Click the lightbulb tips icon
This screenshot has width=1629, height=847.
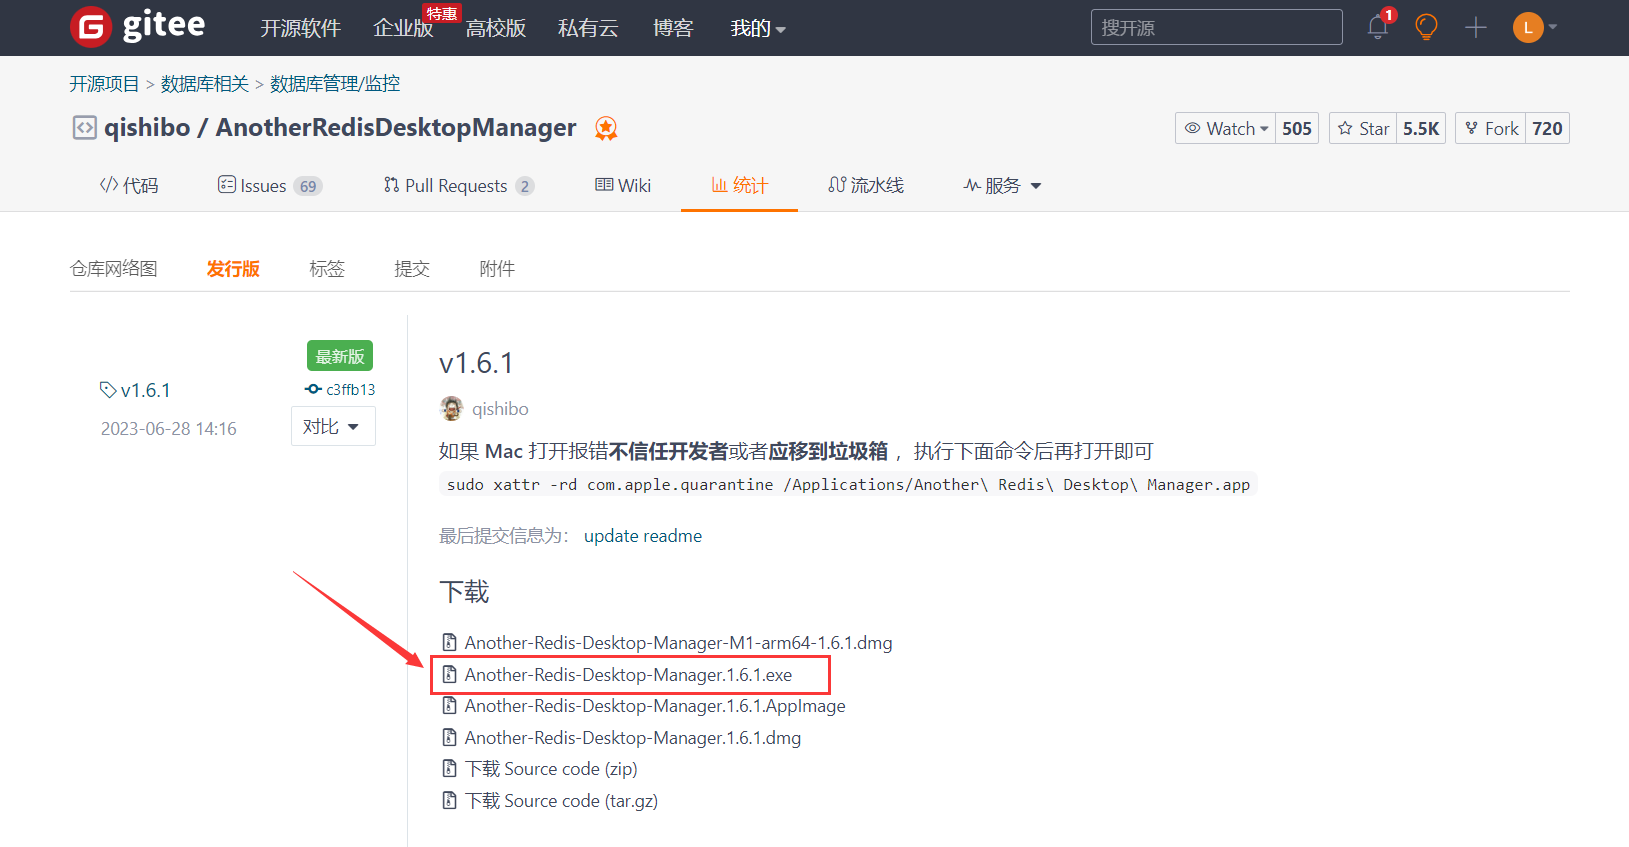[x=1426, y=27]
